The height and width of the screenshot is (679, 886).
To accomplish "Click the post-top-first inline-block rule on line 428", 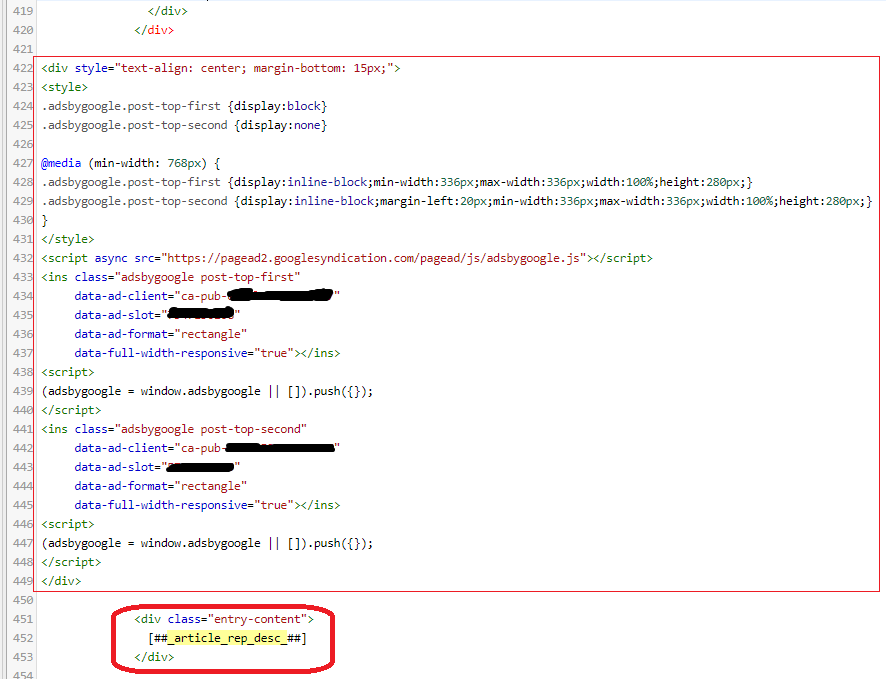I will [x=397, y=182].
